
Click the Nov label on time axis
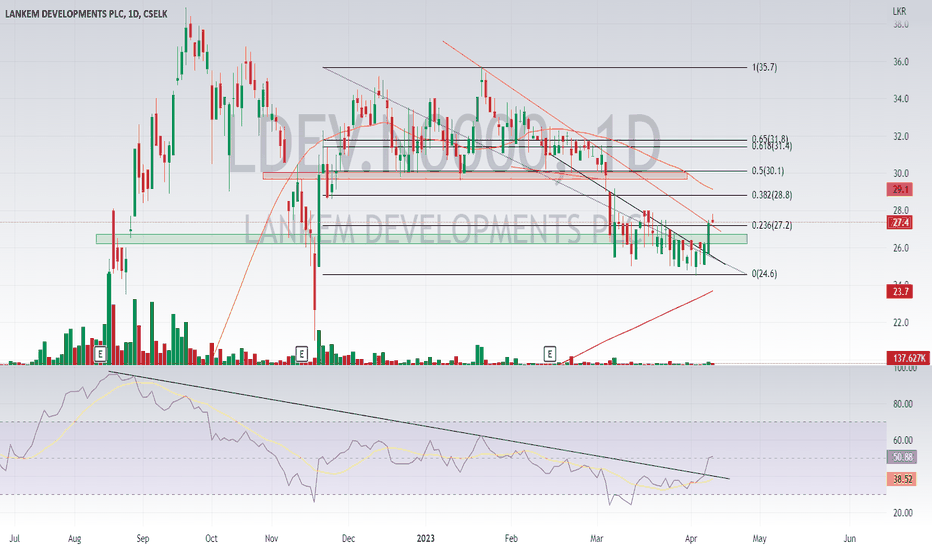point(271,539)
